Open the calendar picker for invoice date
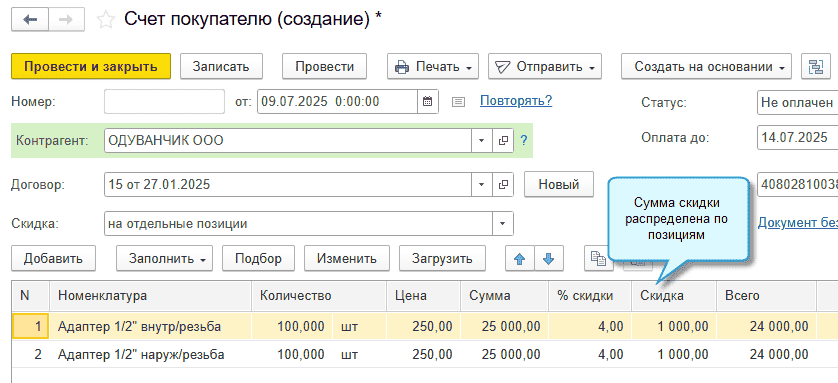Viewport: 838px width, 383px height. (x=428, y=101)
